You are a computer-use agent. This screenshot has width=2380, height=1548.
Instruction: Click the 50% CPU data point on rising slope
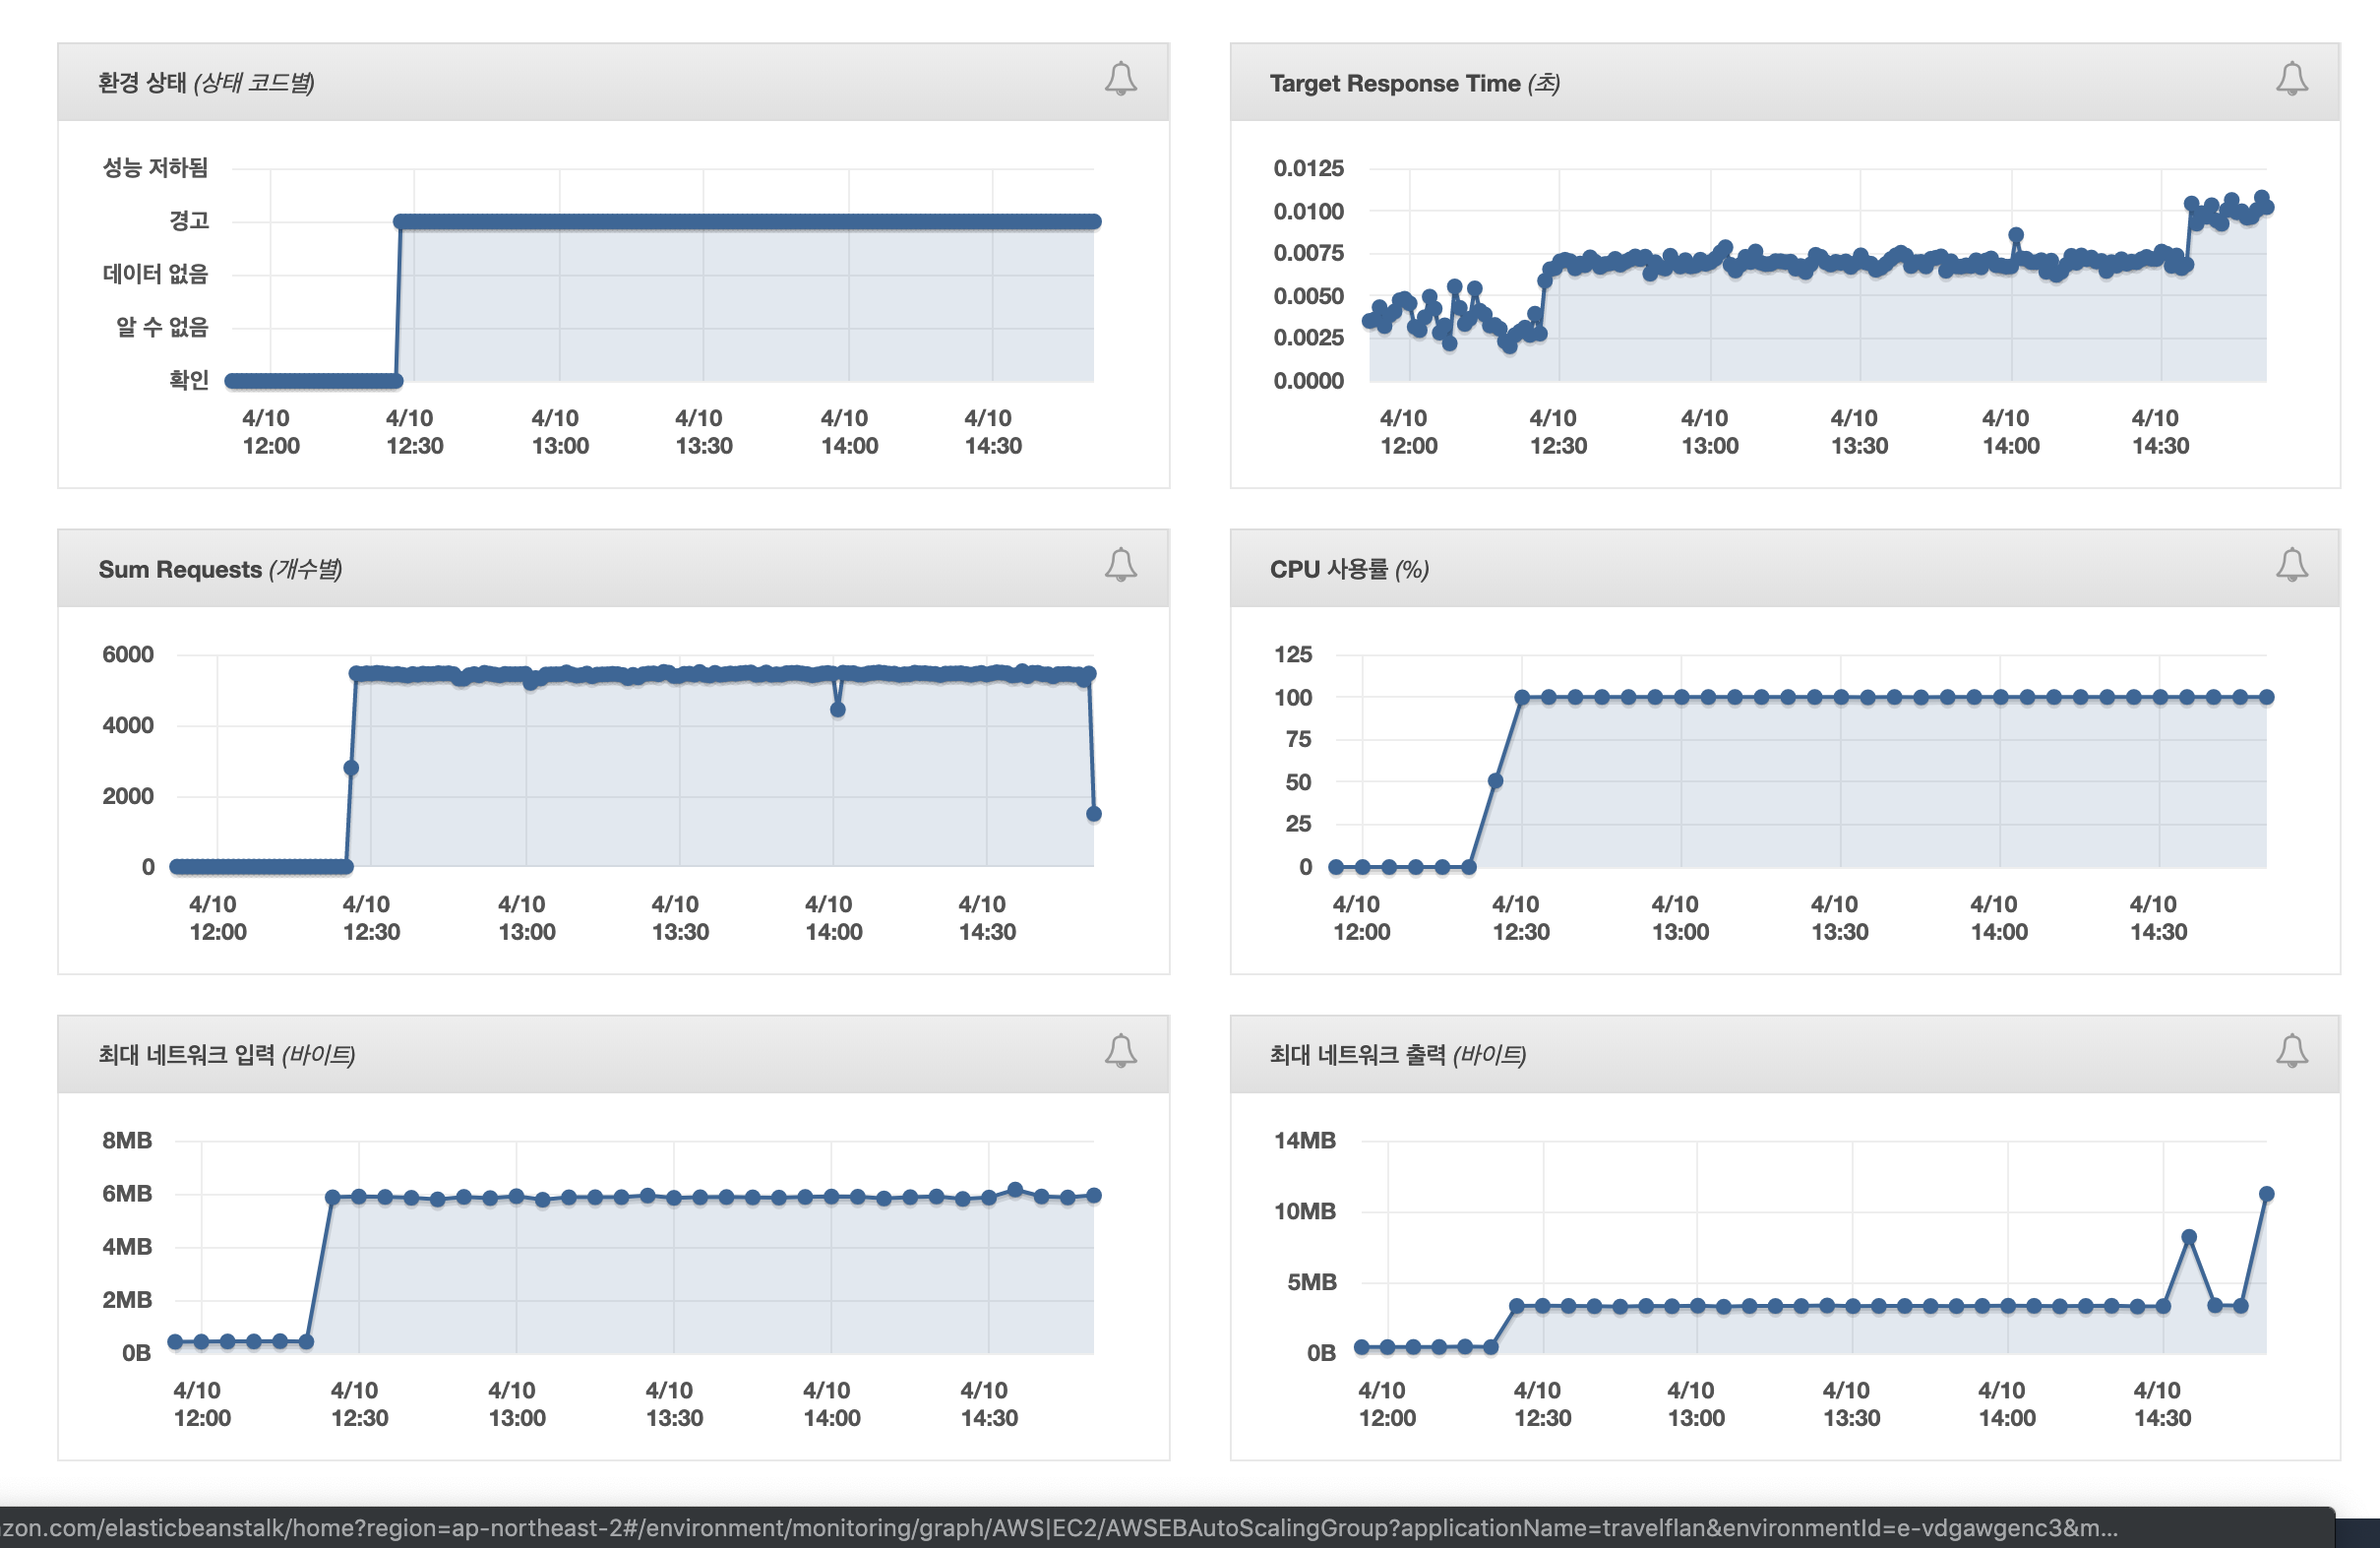(1494, 781)
